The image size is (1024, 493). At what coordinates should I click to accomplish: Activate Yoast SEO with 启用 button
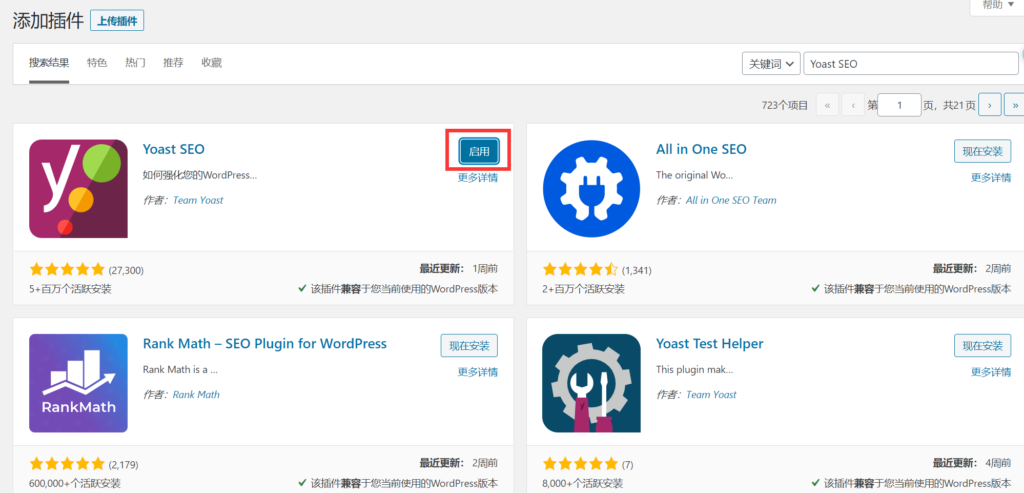pos(479,151)
